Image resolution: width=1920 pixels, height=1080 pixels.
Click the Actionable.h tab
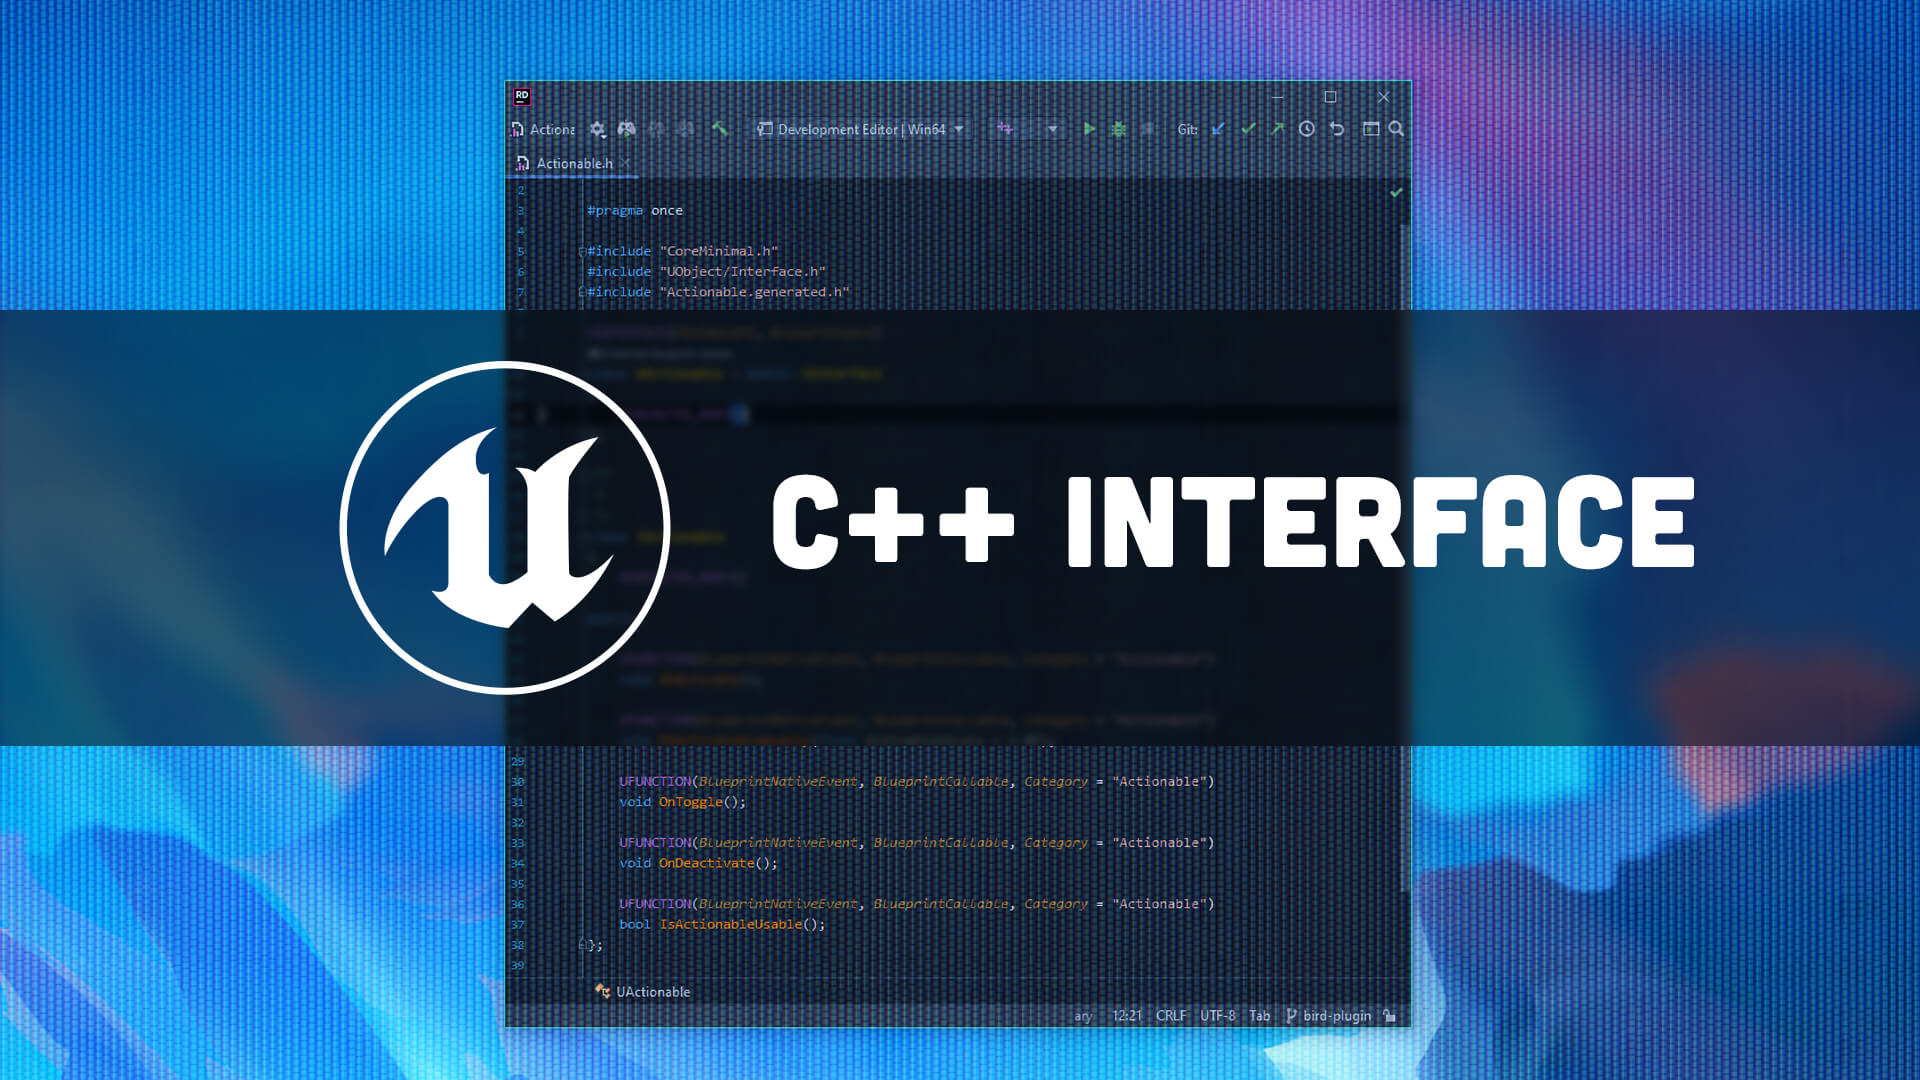575,162
